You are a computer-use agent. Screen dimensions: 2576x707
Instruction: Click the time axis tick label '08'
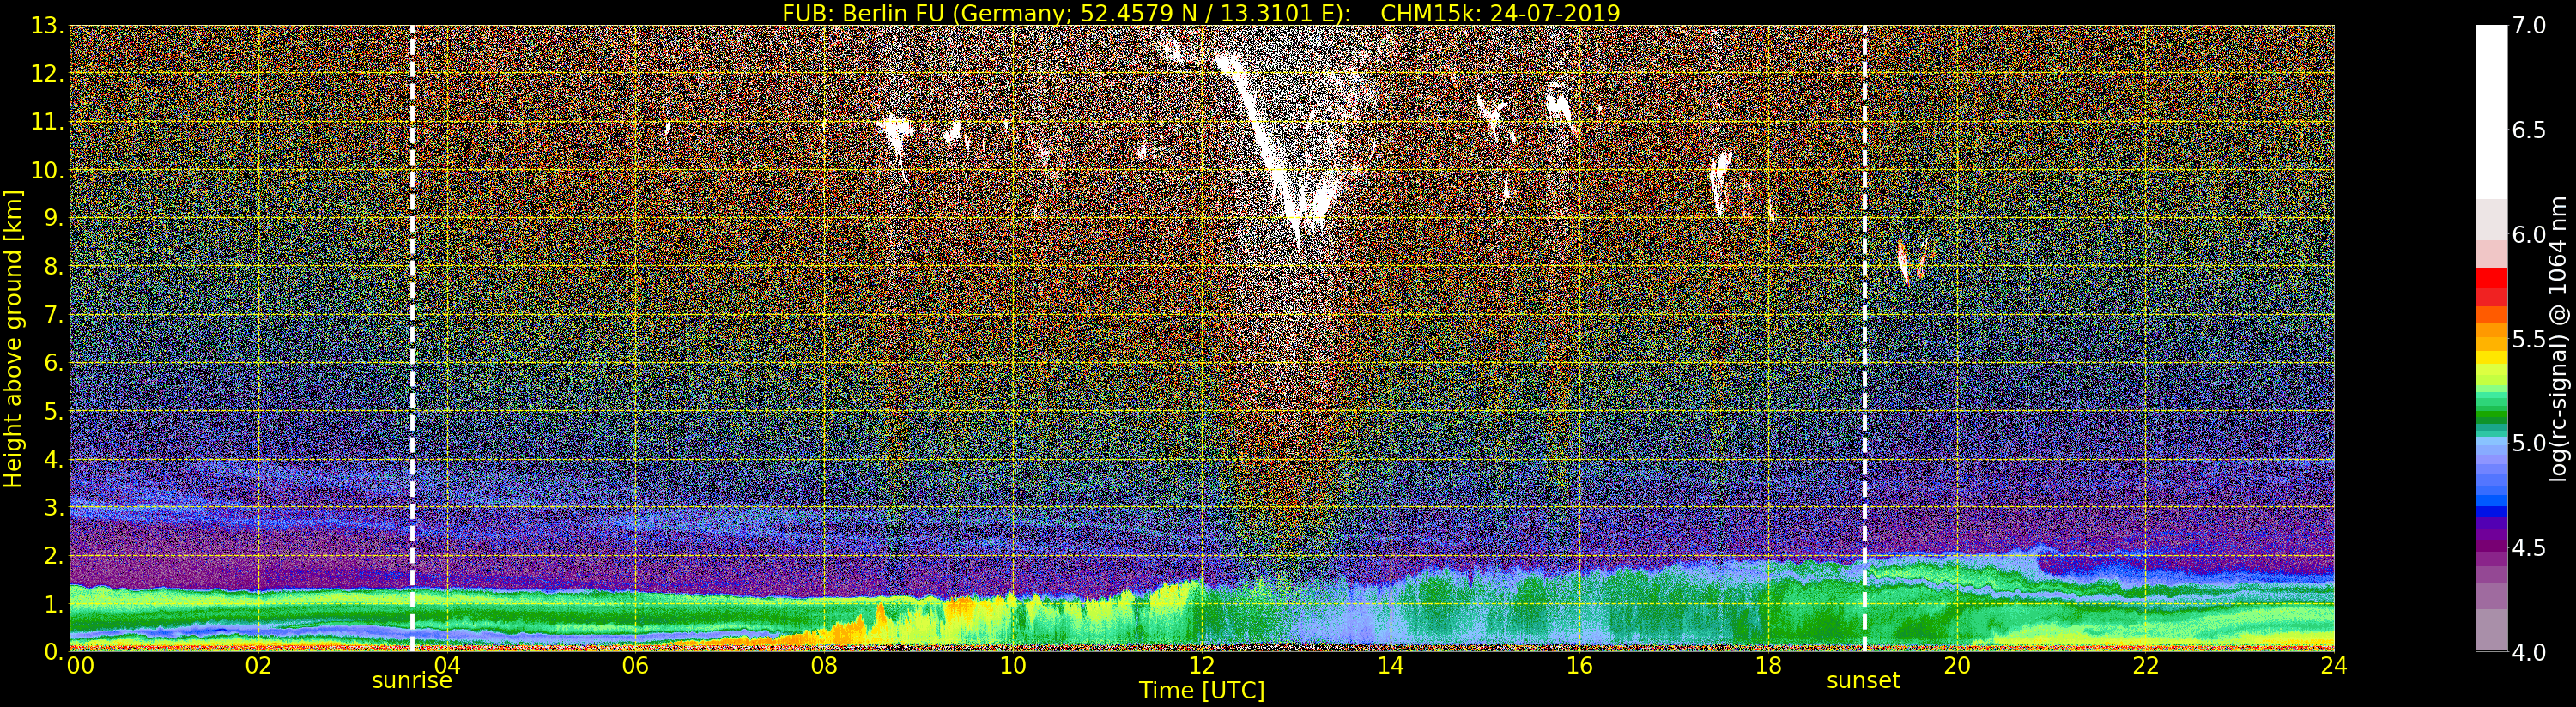point(824,666)
